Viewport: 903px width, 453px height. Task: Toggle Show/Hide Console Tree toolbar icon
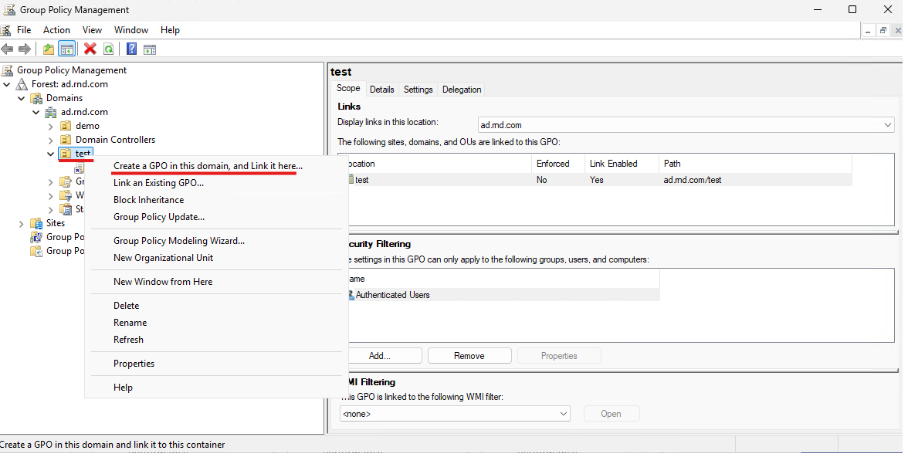[x=67, y=49]
